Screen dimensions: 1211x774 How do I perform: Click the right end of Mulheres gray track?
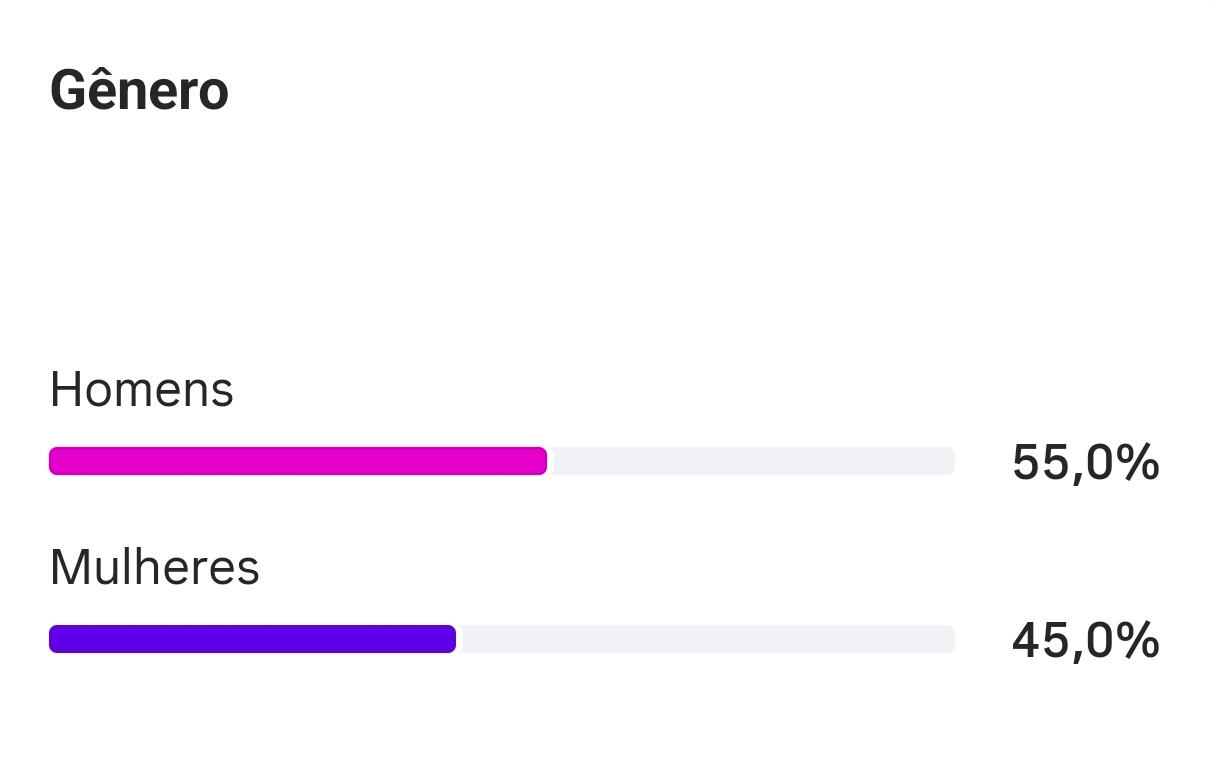tap(949, 639)
